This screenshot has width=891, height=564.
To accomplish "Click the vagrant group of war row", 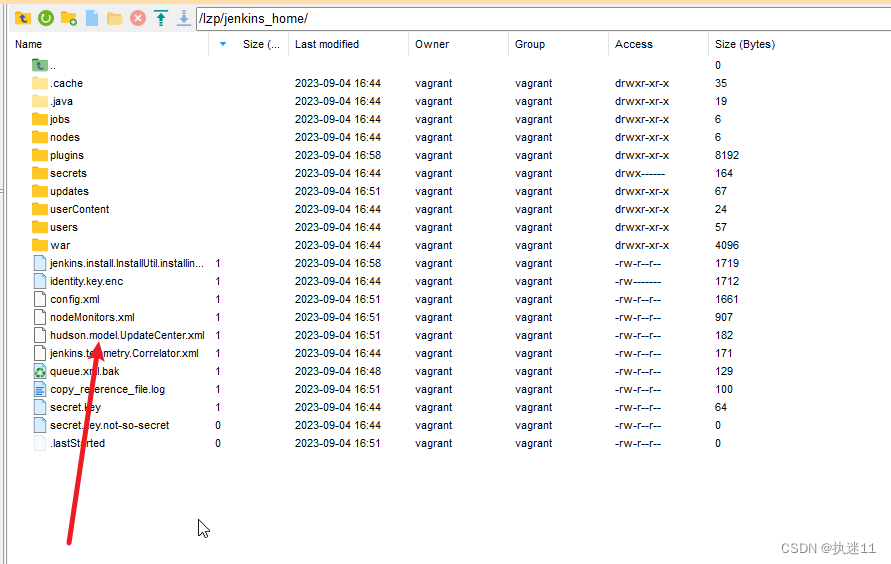I will (x=534, y=245).
